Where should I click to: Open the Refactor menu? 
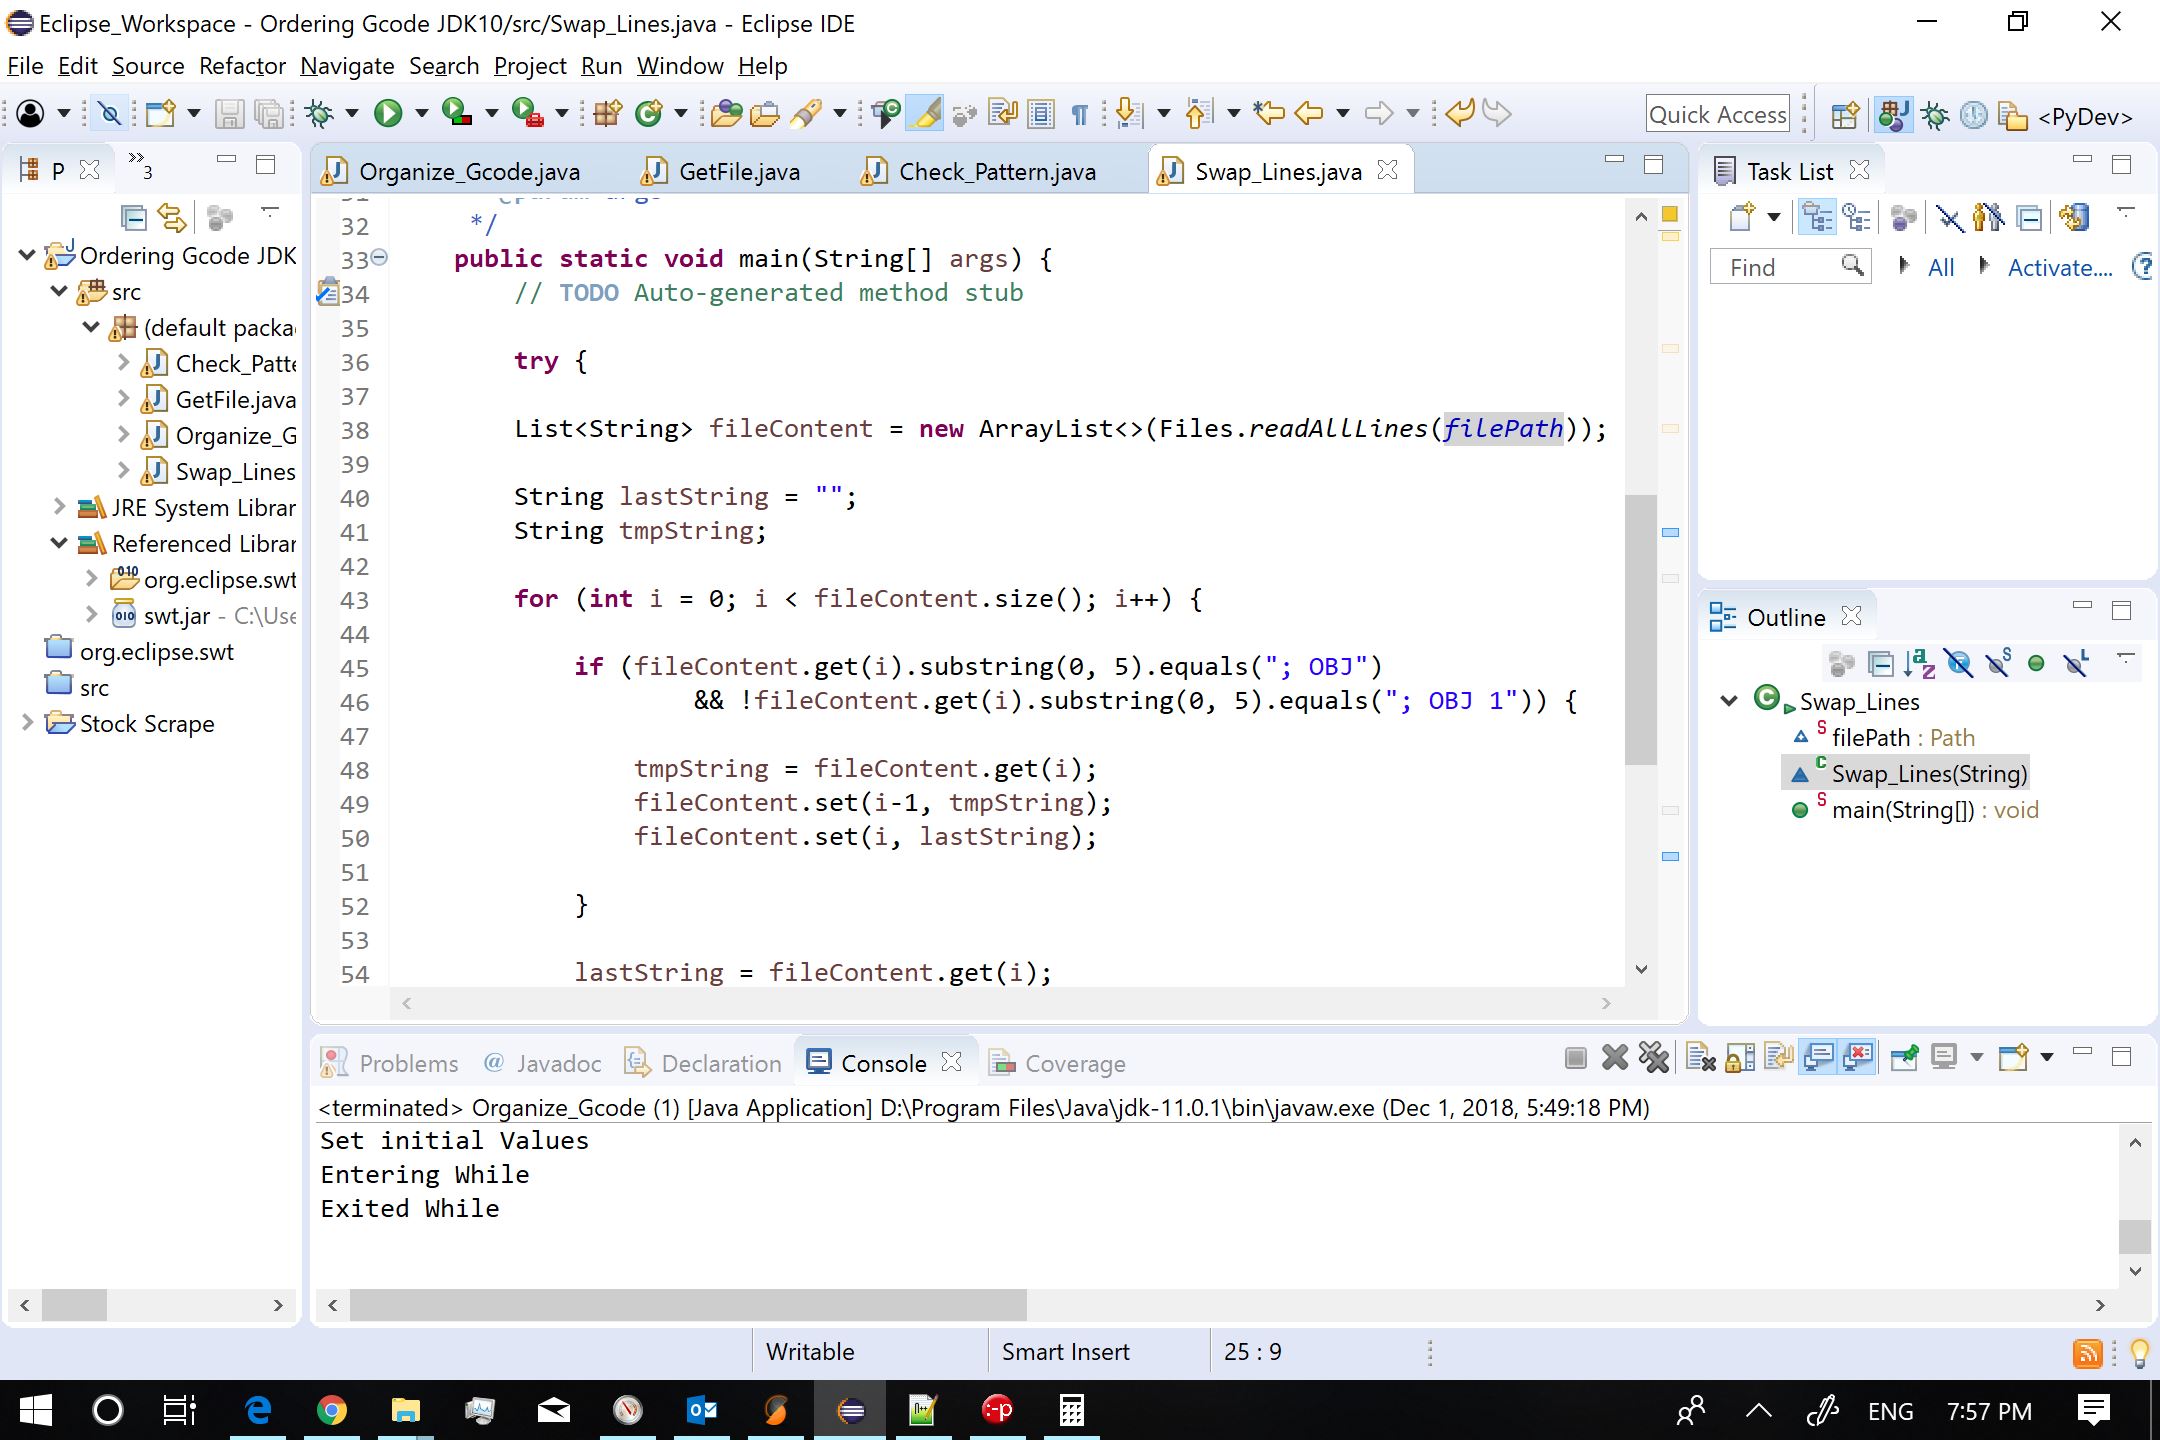(242, 66)
